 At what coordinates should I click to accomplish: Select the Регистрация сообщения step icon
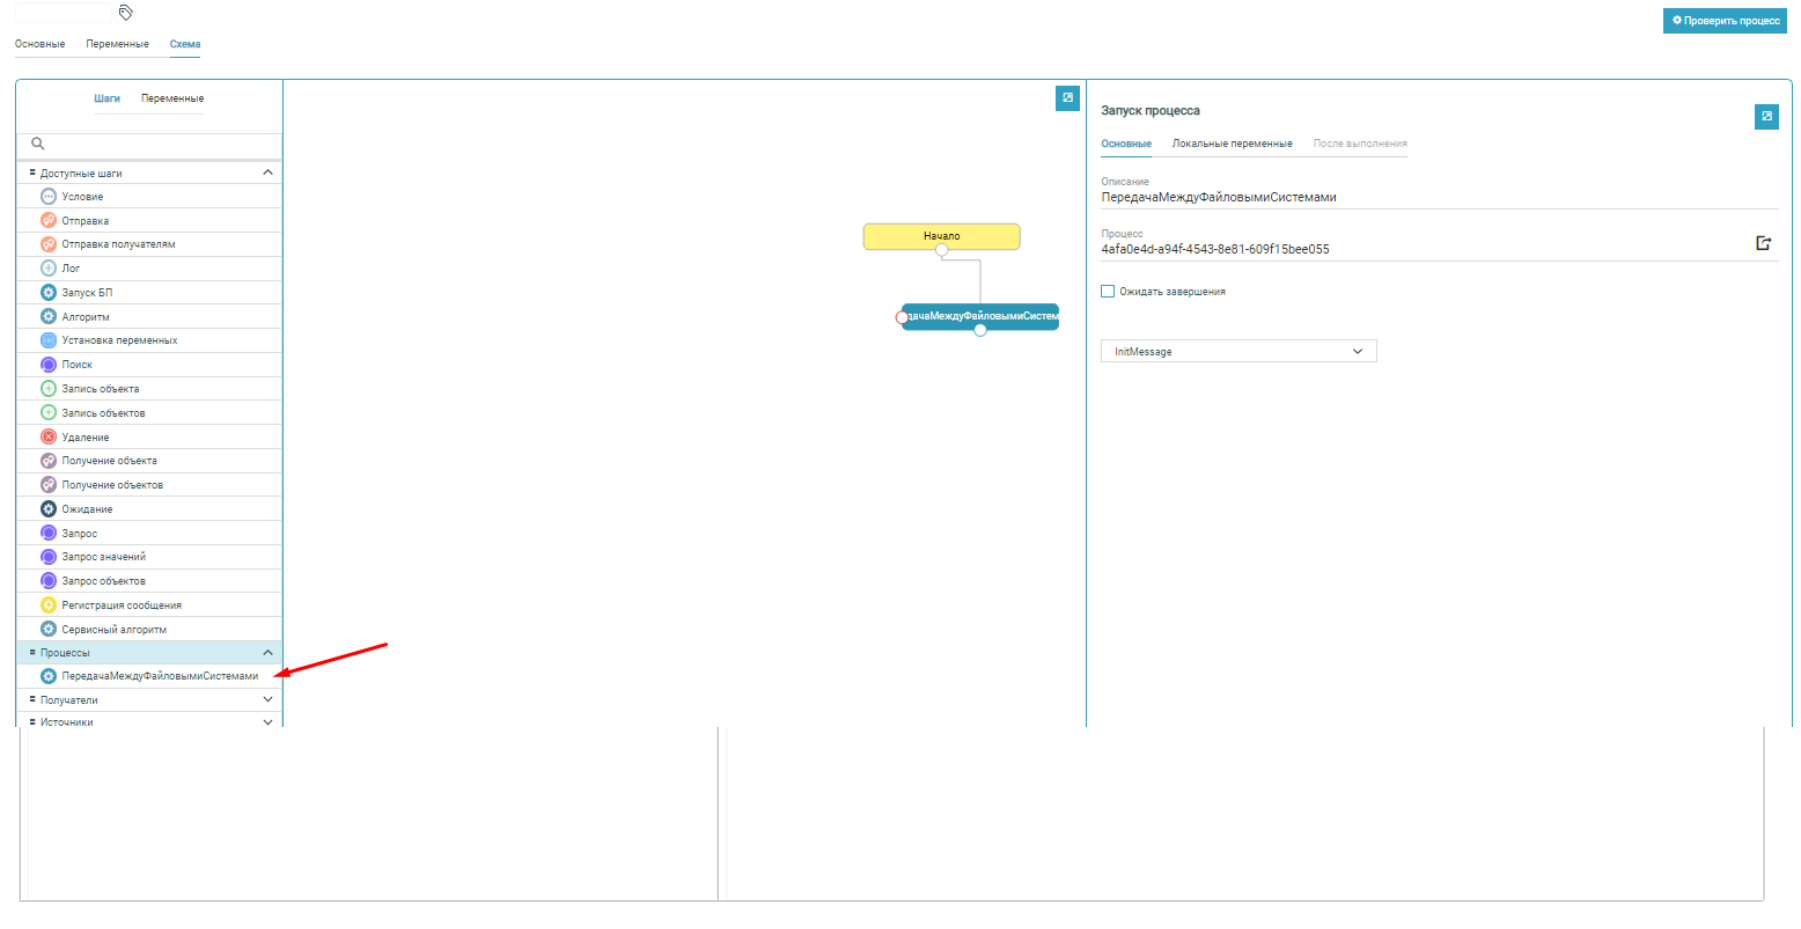point(48,605)
